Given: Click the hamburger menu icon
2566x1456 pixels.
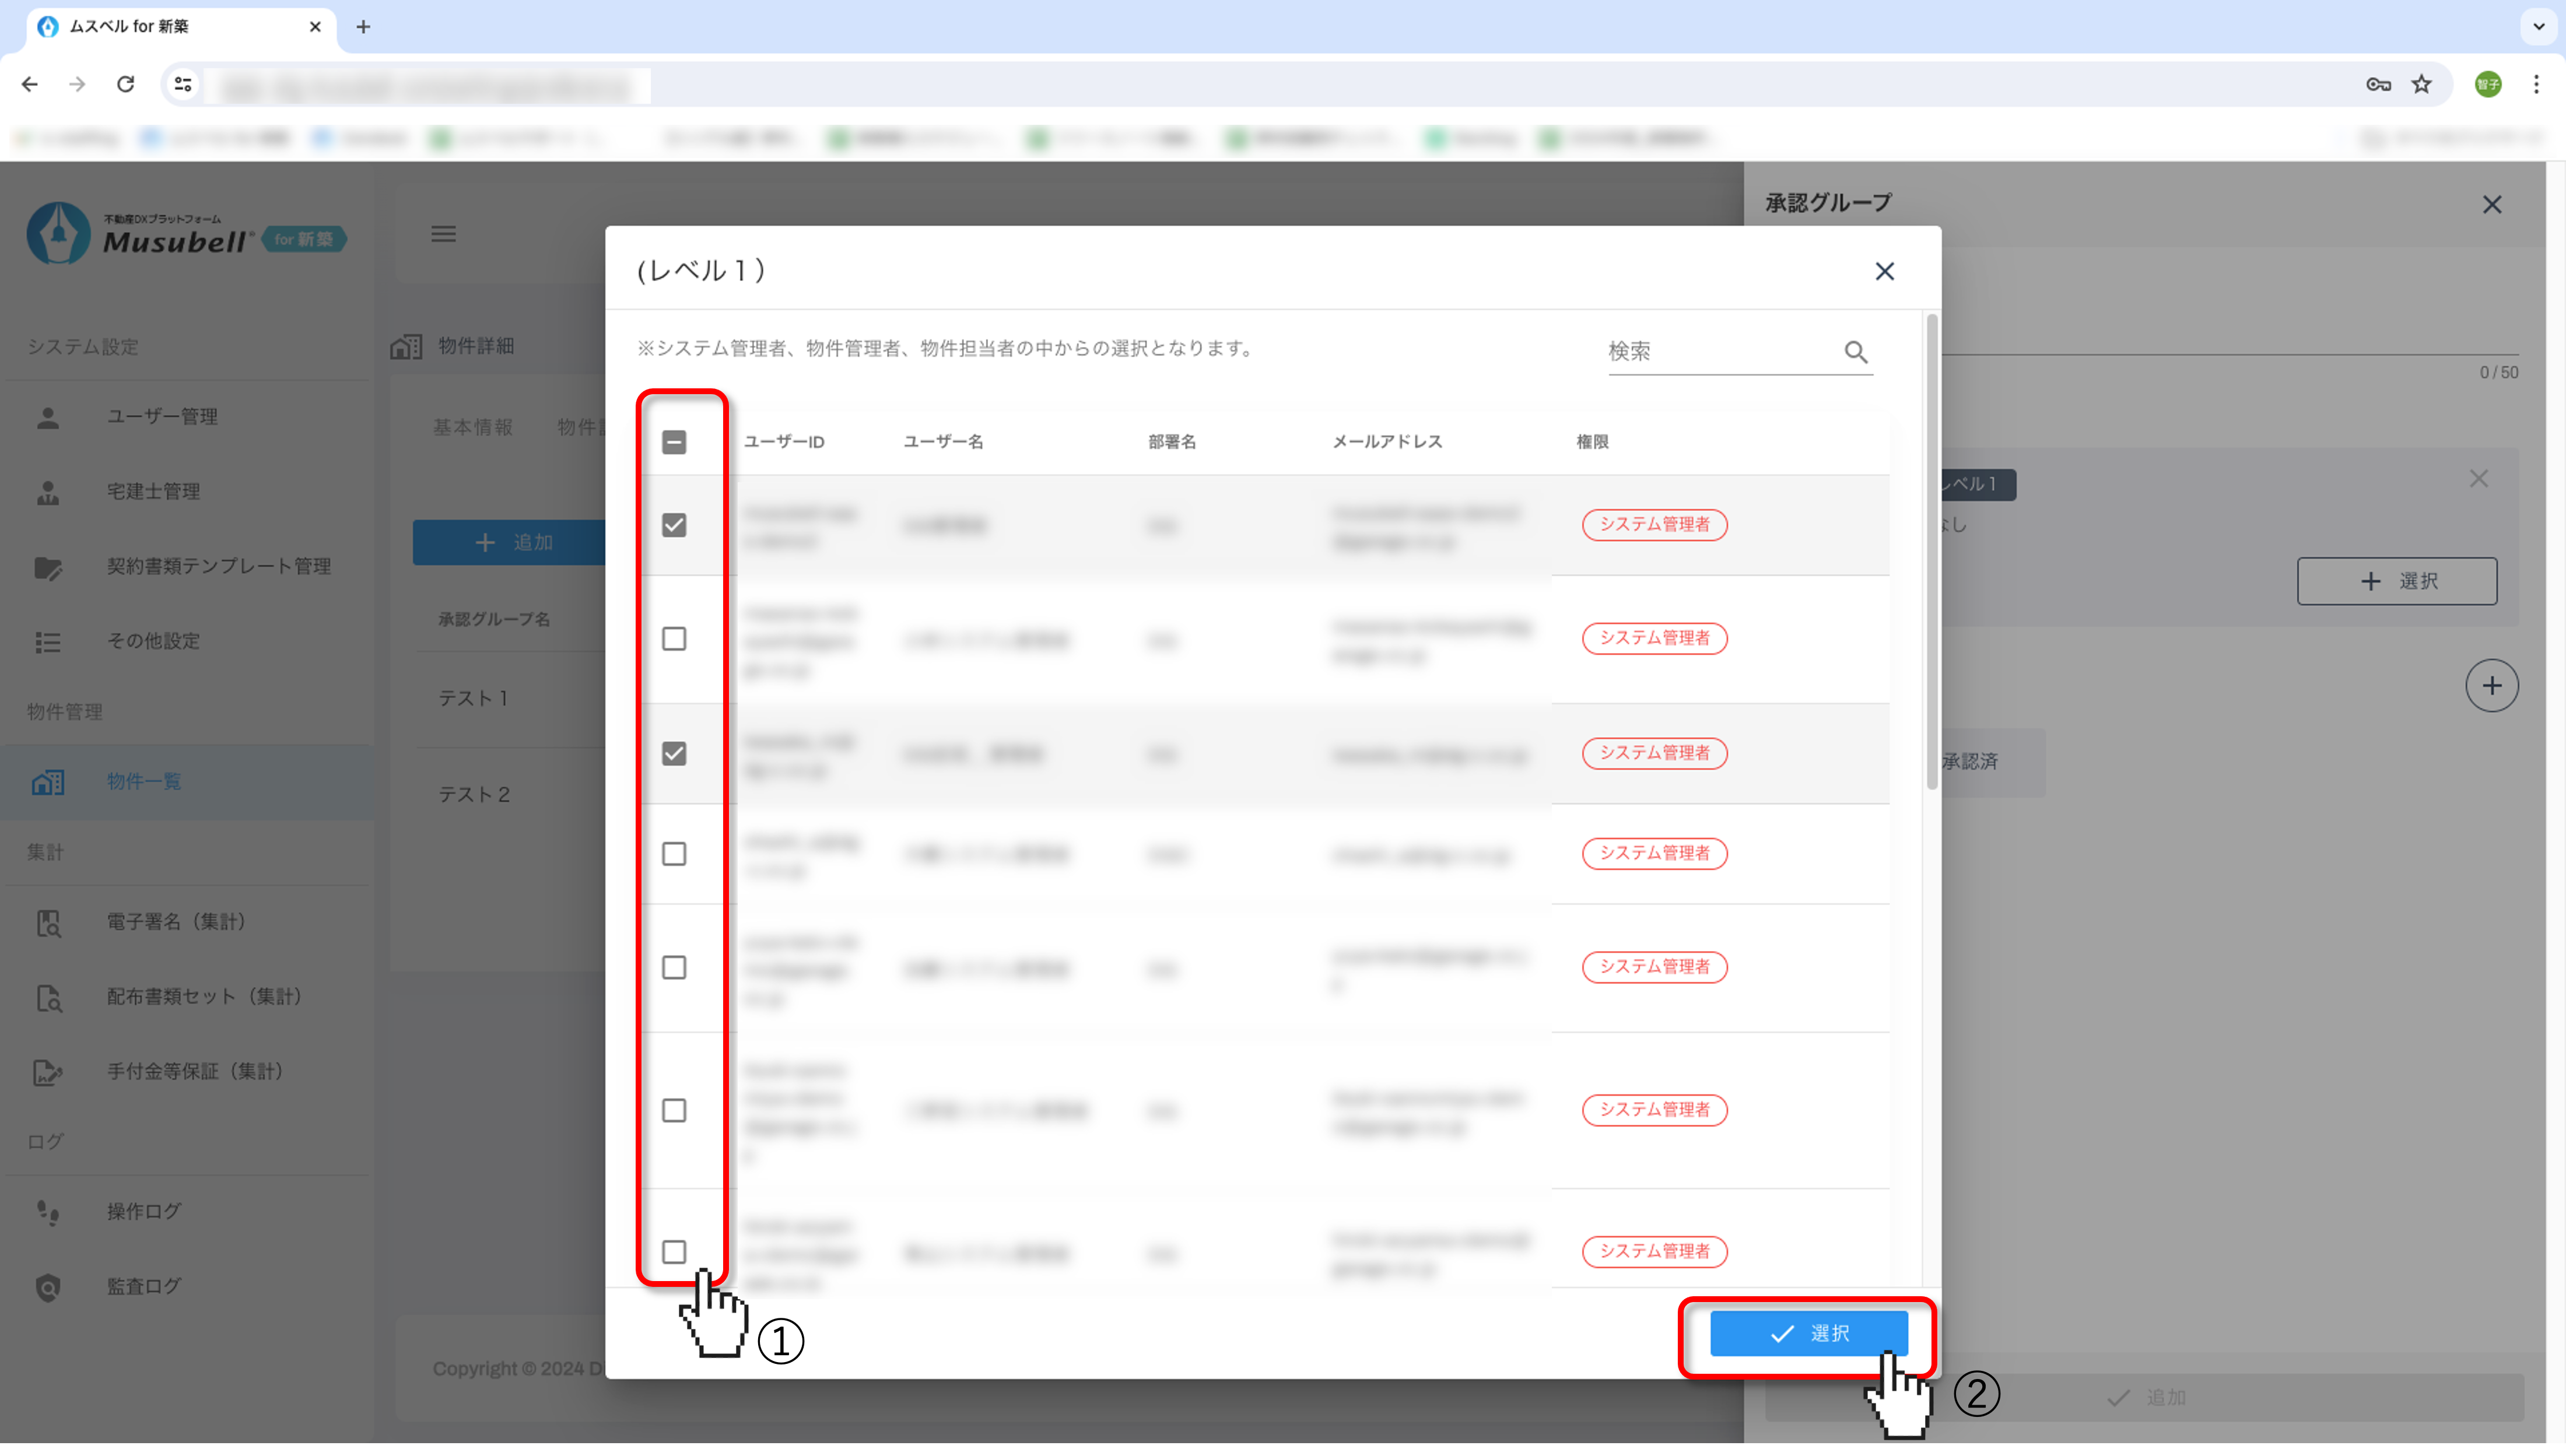Looking at the screenshot, I should tap(443, 234).
